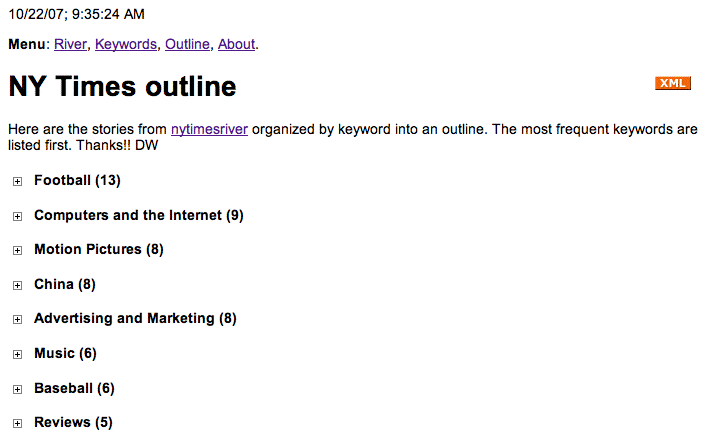The image size is (716, 435).
Task: Open the River menu link
Action: pos(70,44)
